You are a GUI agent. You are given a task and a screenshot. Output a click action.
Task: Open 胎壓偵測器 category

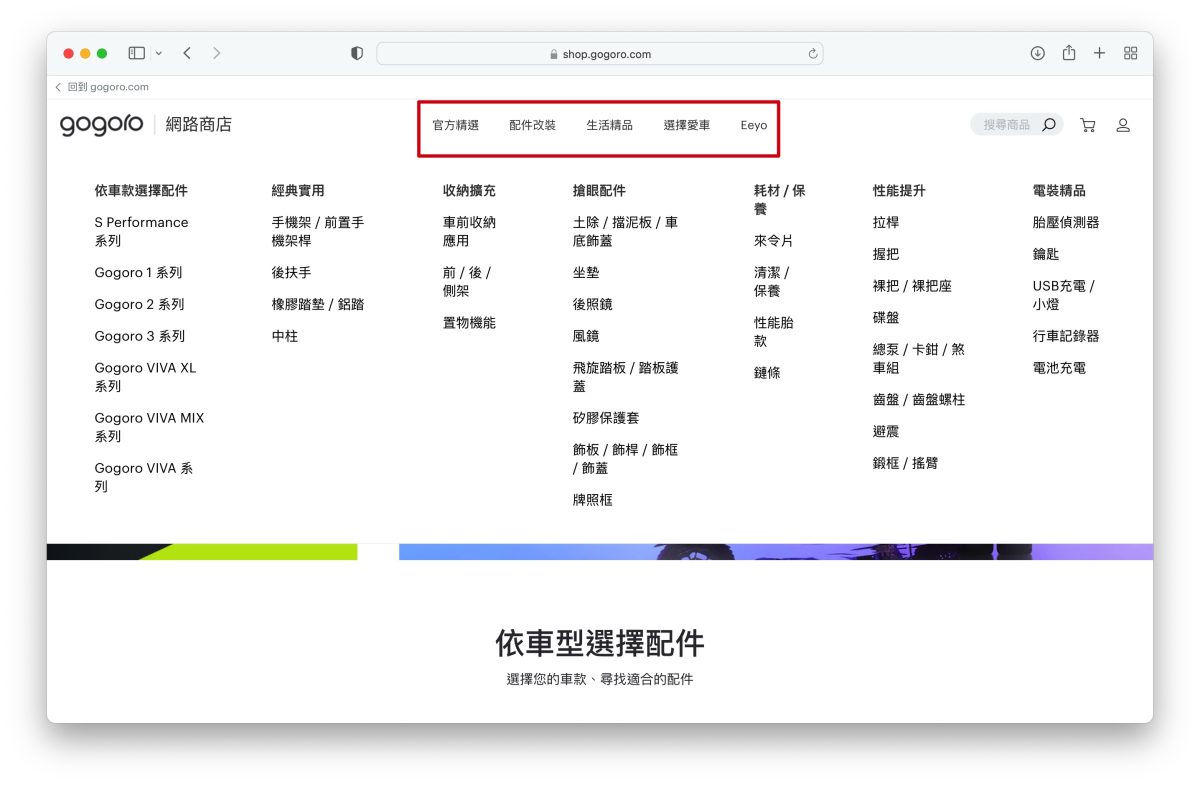[1066, 222]
